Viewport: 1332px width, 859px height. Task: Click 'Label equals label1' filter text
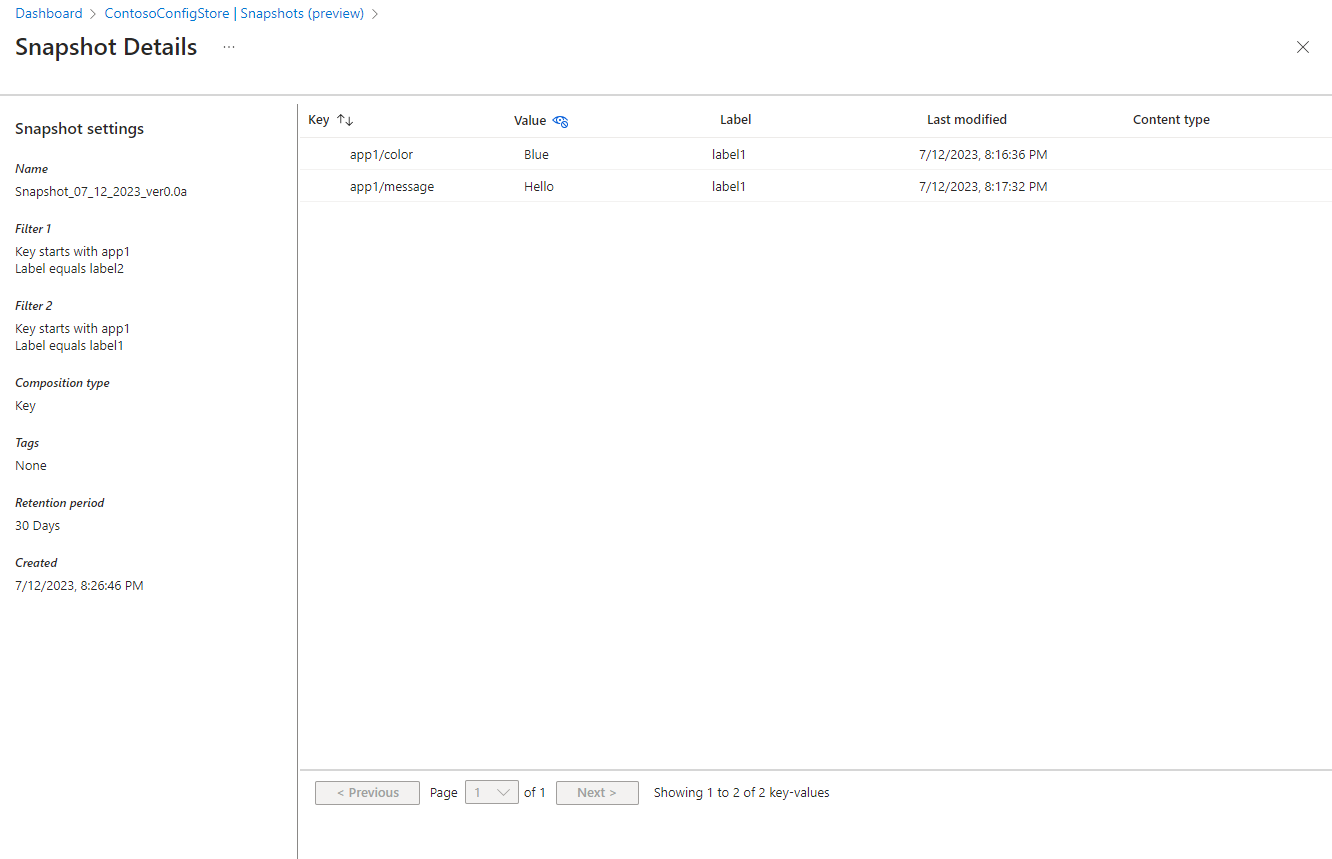pyautogui.click(x=70, y=346)
